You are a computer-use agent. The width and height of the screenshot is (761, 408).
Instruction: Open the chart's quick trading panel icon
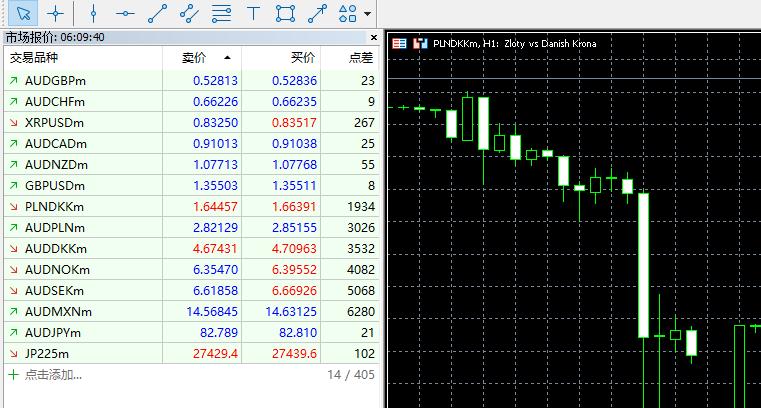point(399,44)
